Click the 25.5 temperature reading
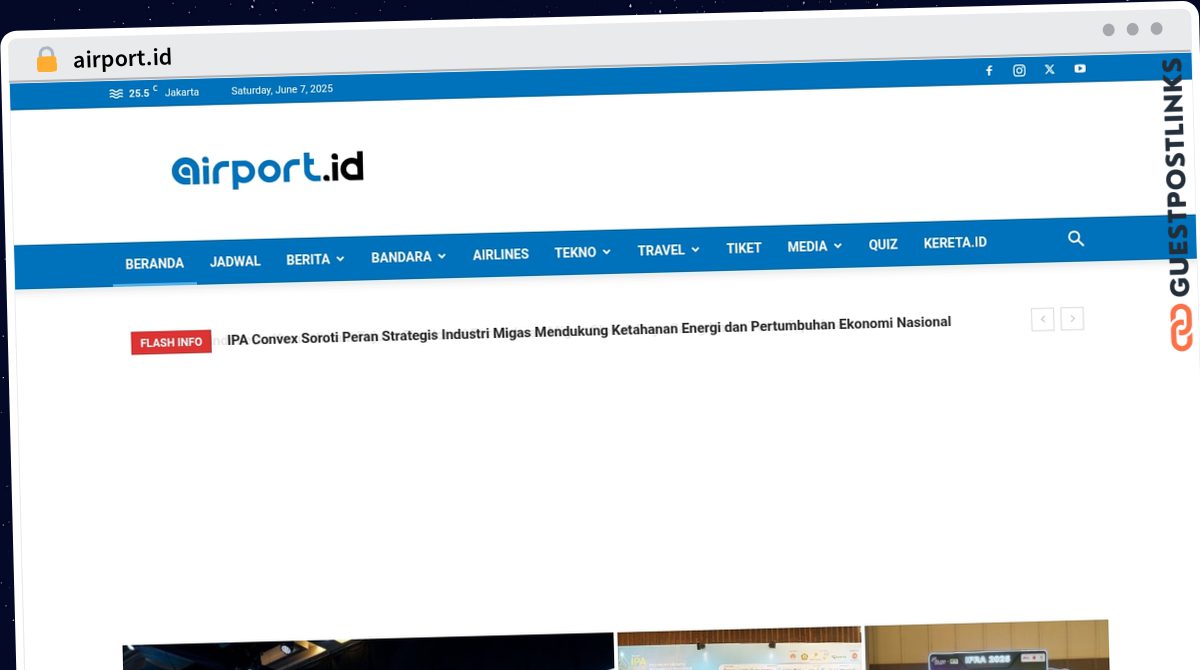 (x=139, y=93)
